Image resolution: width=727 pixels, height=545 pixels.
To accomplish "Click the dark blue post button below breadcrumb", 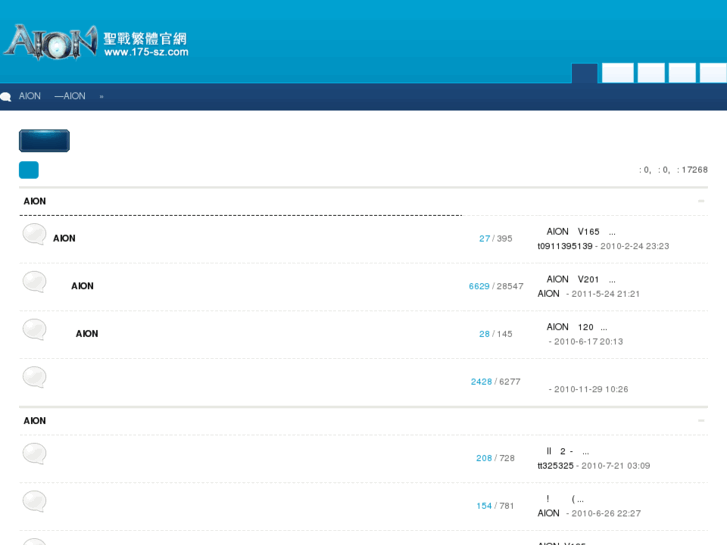I will [45, 141].
